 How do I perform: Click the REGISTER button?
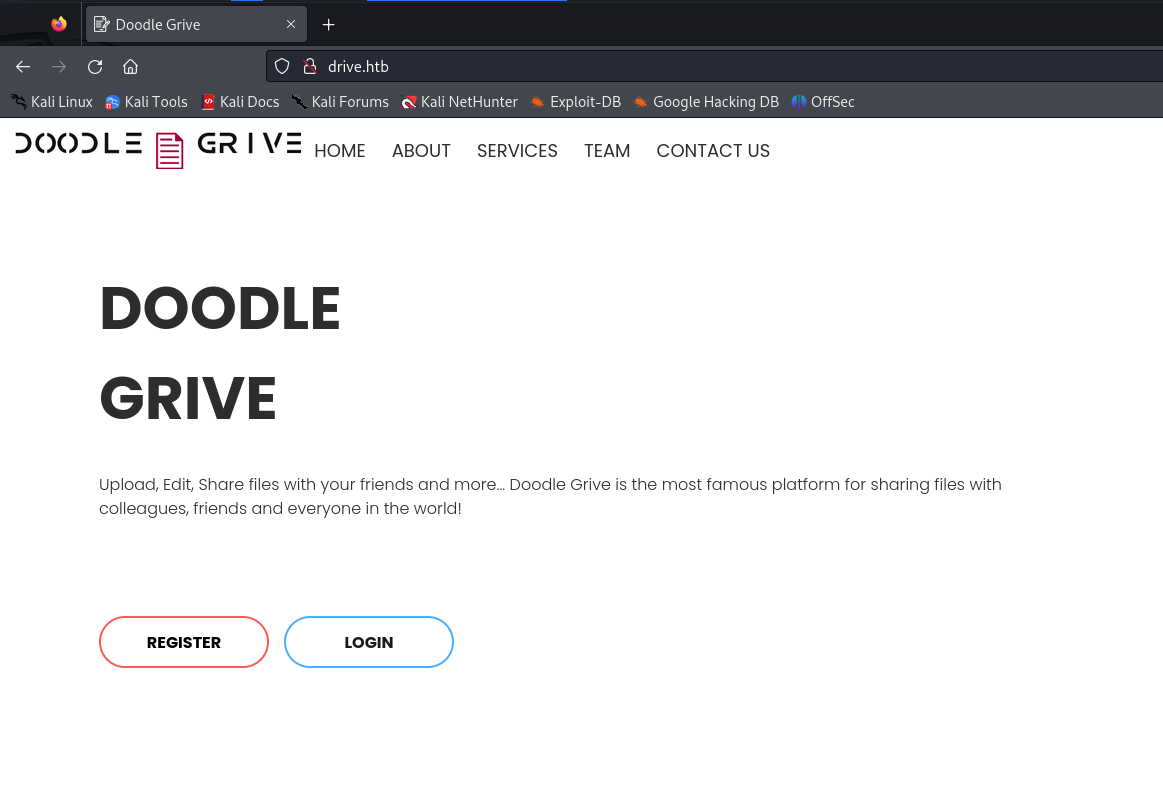coord(184,642)
